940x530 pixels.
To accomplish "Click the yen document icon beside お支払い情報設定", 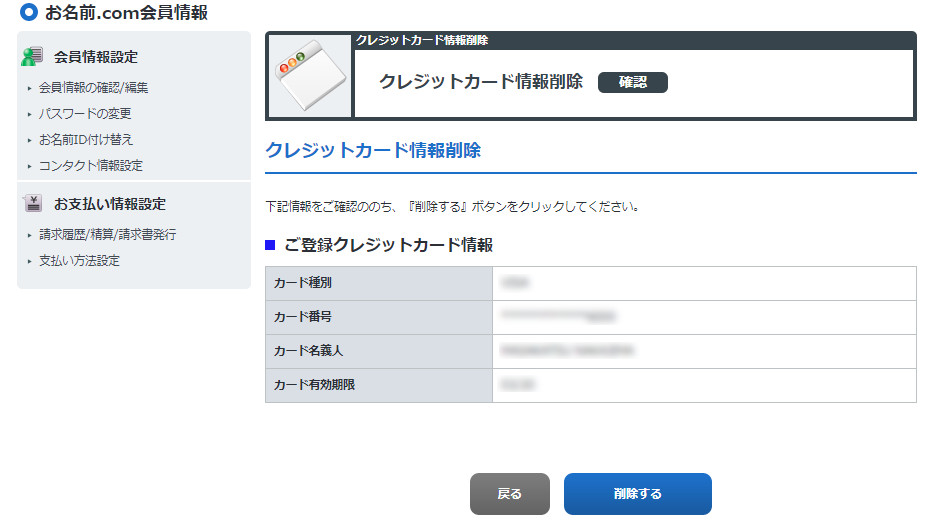I will [x=33, y=203].
